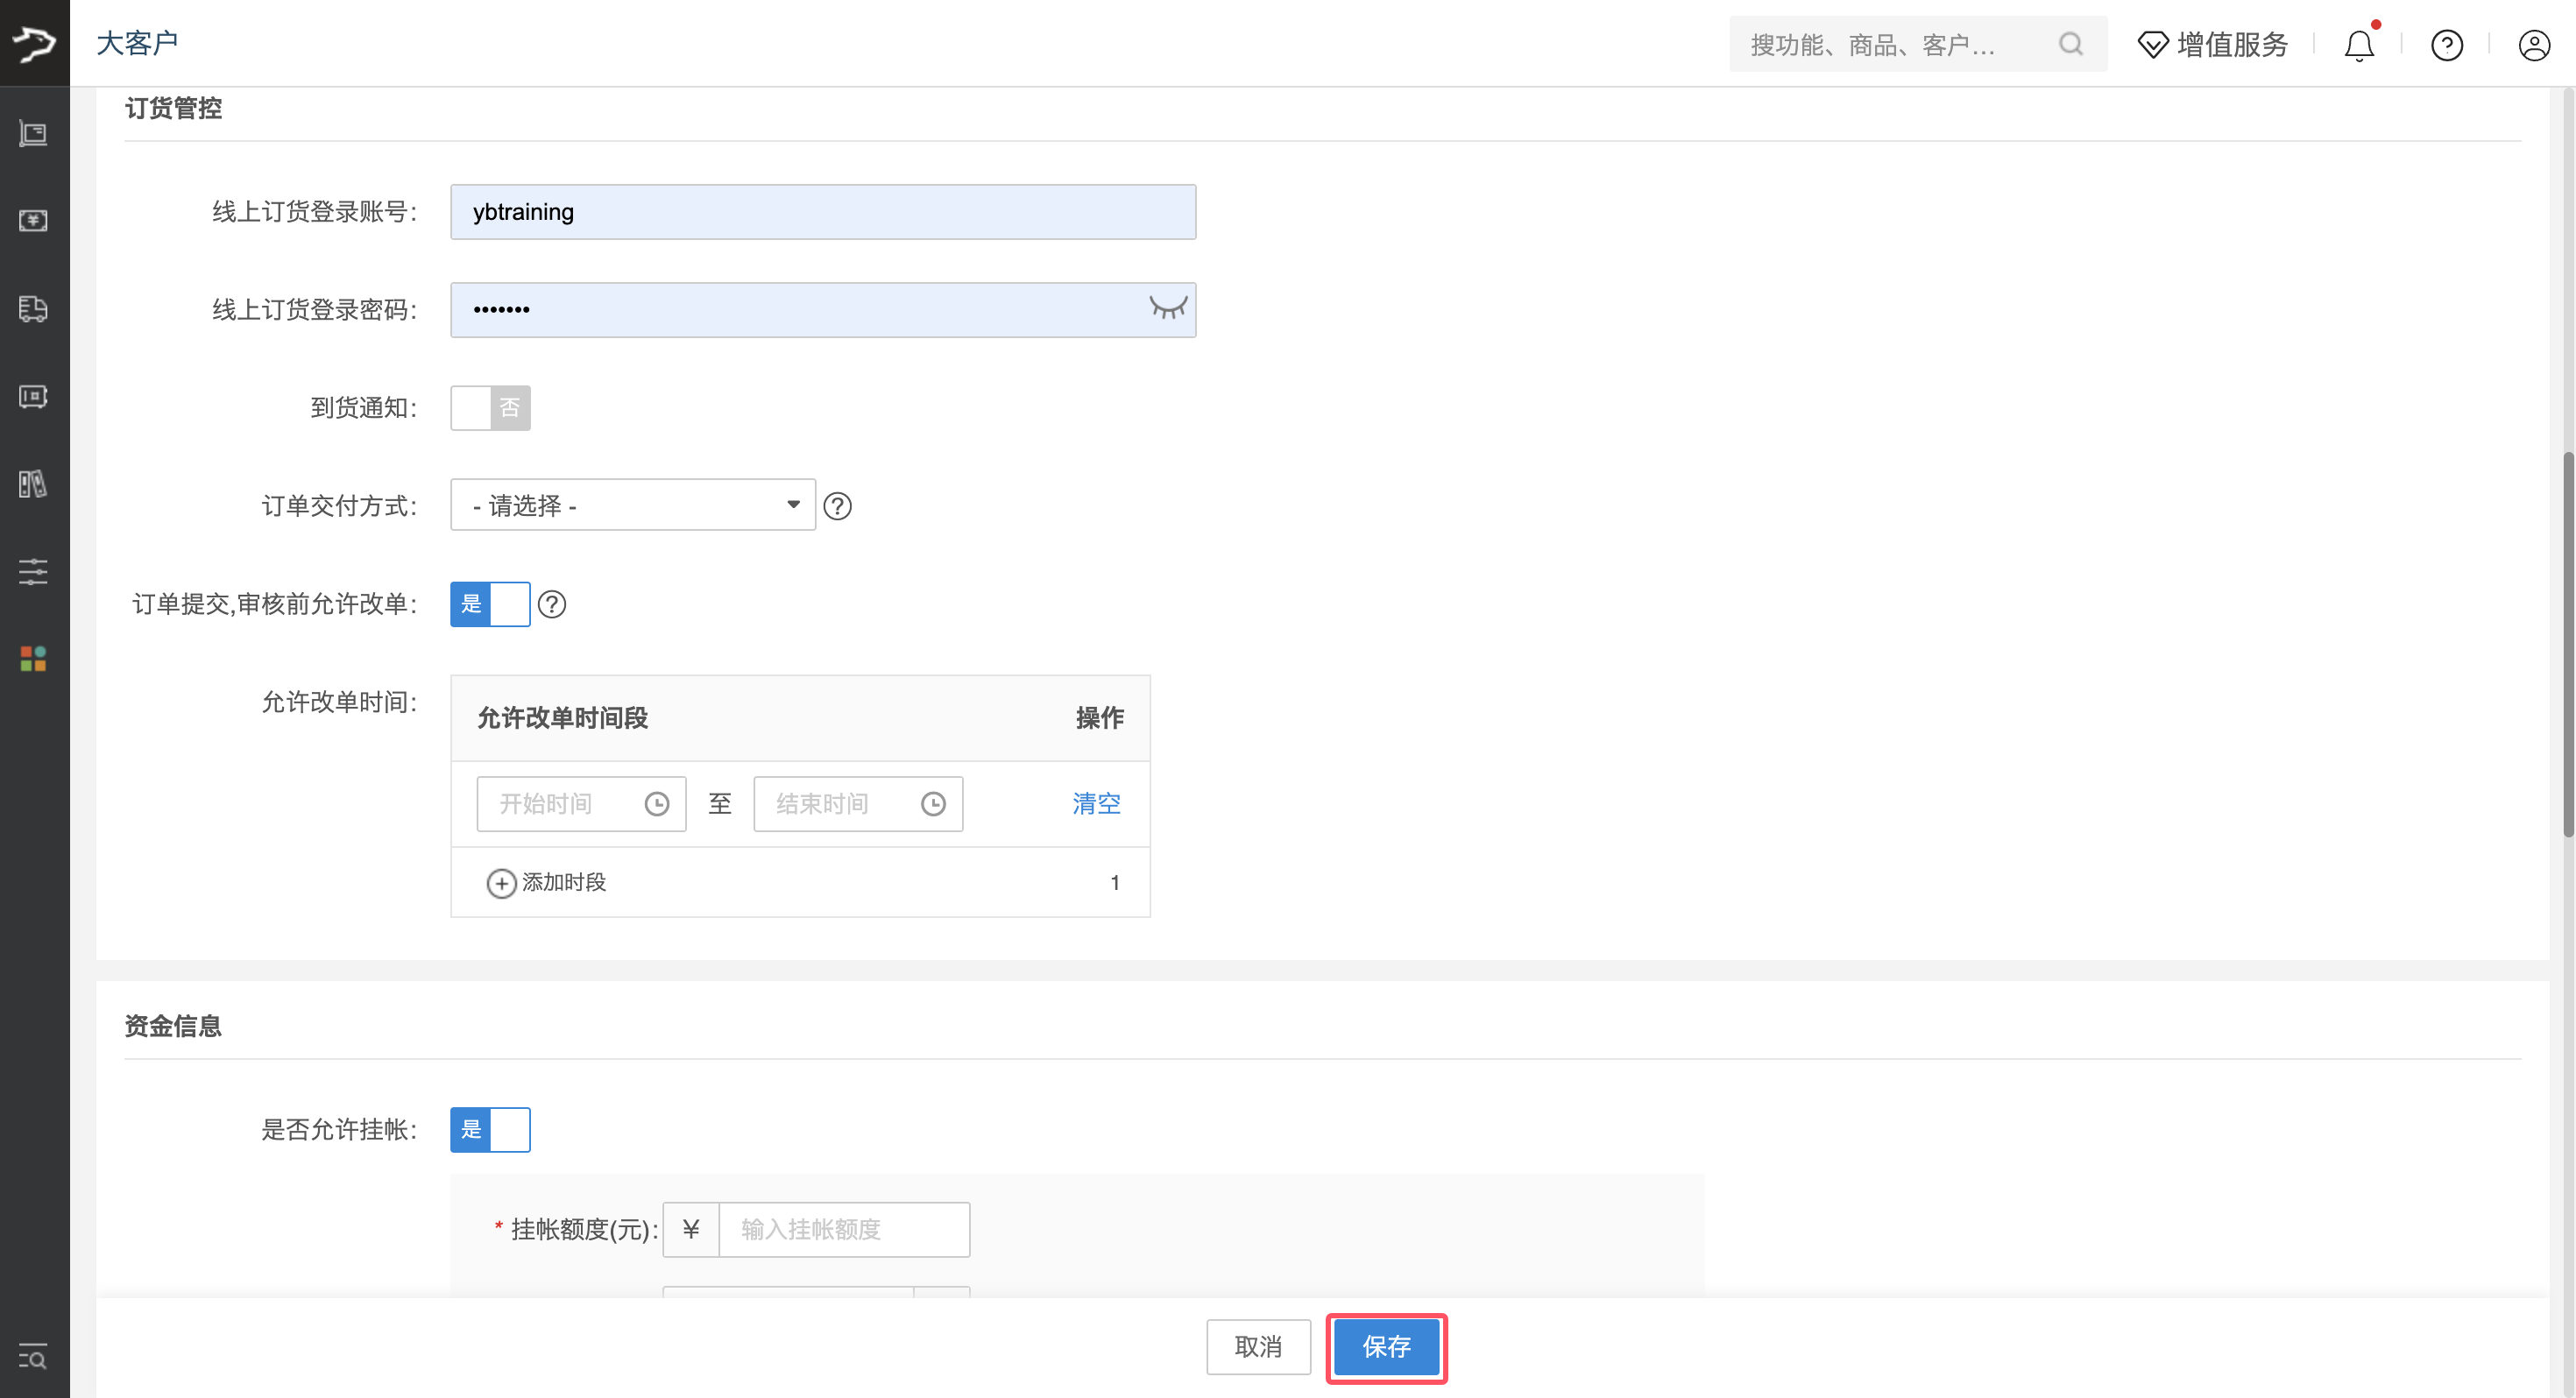
Task: Click the 清空 link
Action: (1096, 803)
